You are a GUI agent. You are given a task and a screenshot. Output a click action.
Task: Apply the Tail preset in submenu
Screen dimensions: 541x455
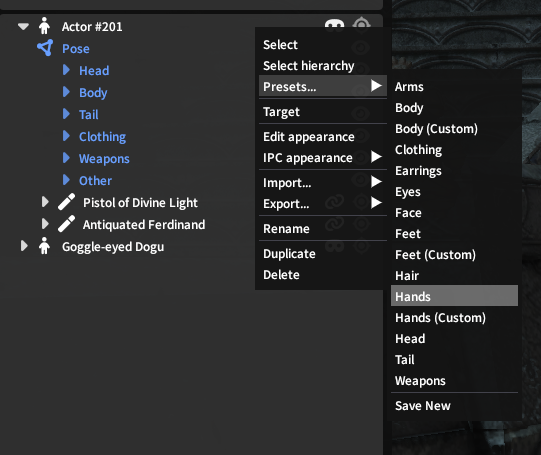tap(454, 360)
